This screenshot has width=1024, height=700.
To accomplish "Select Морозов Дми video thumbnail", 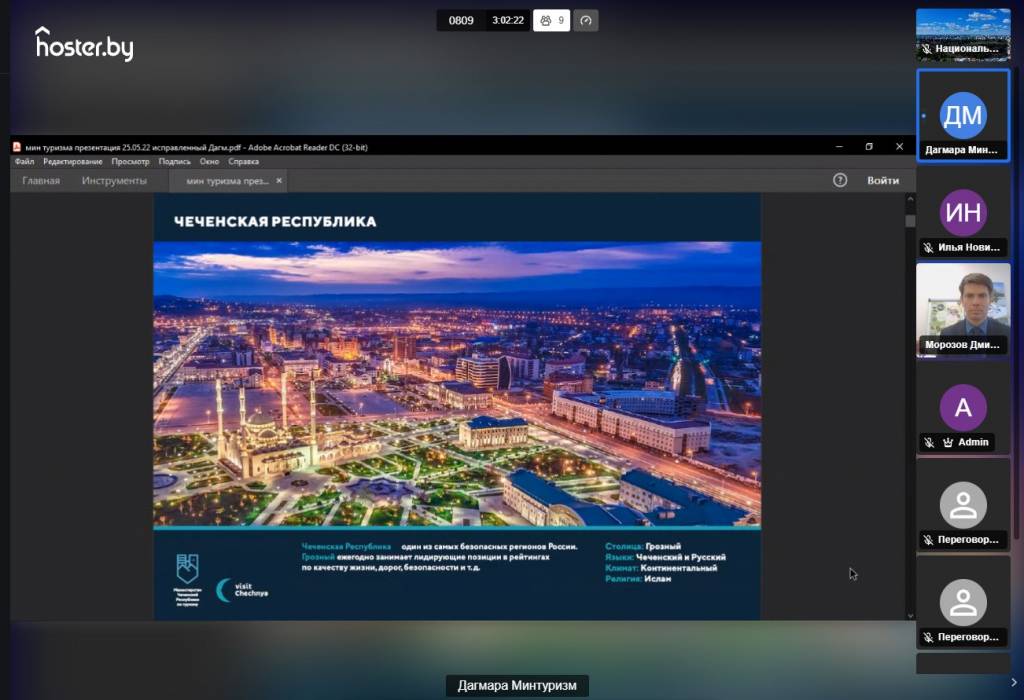I will [963, 310].
